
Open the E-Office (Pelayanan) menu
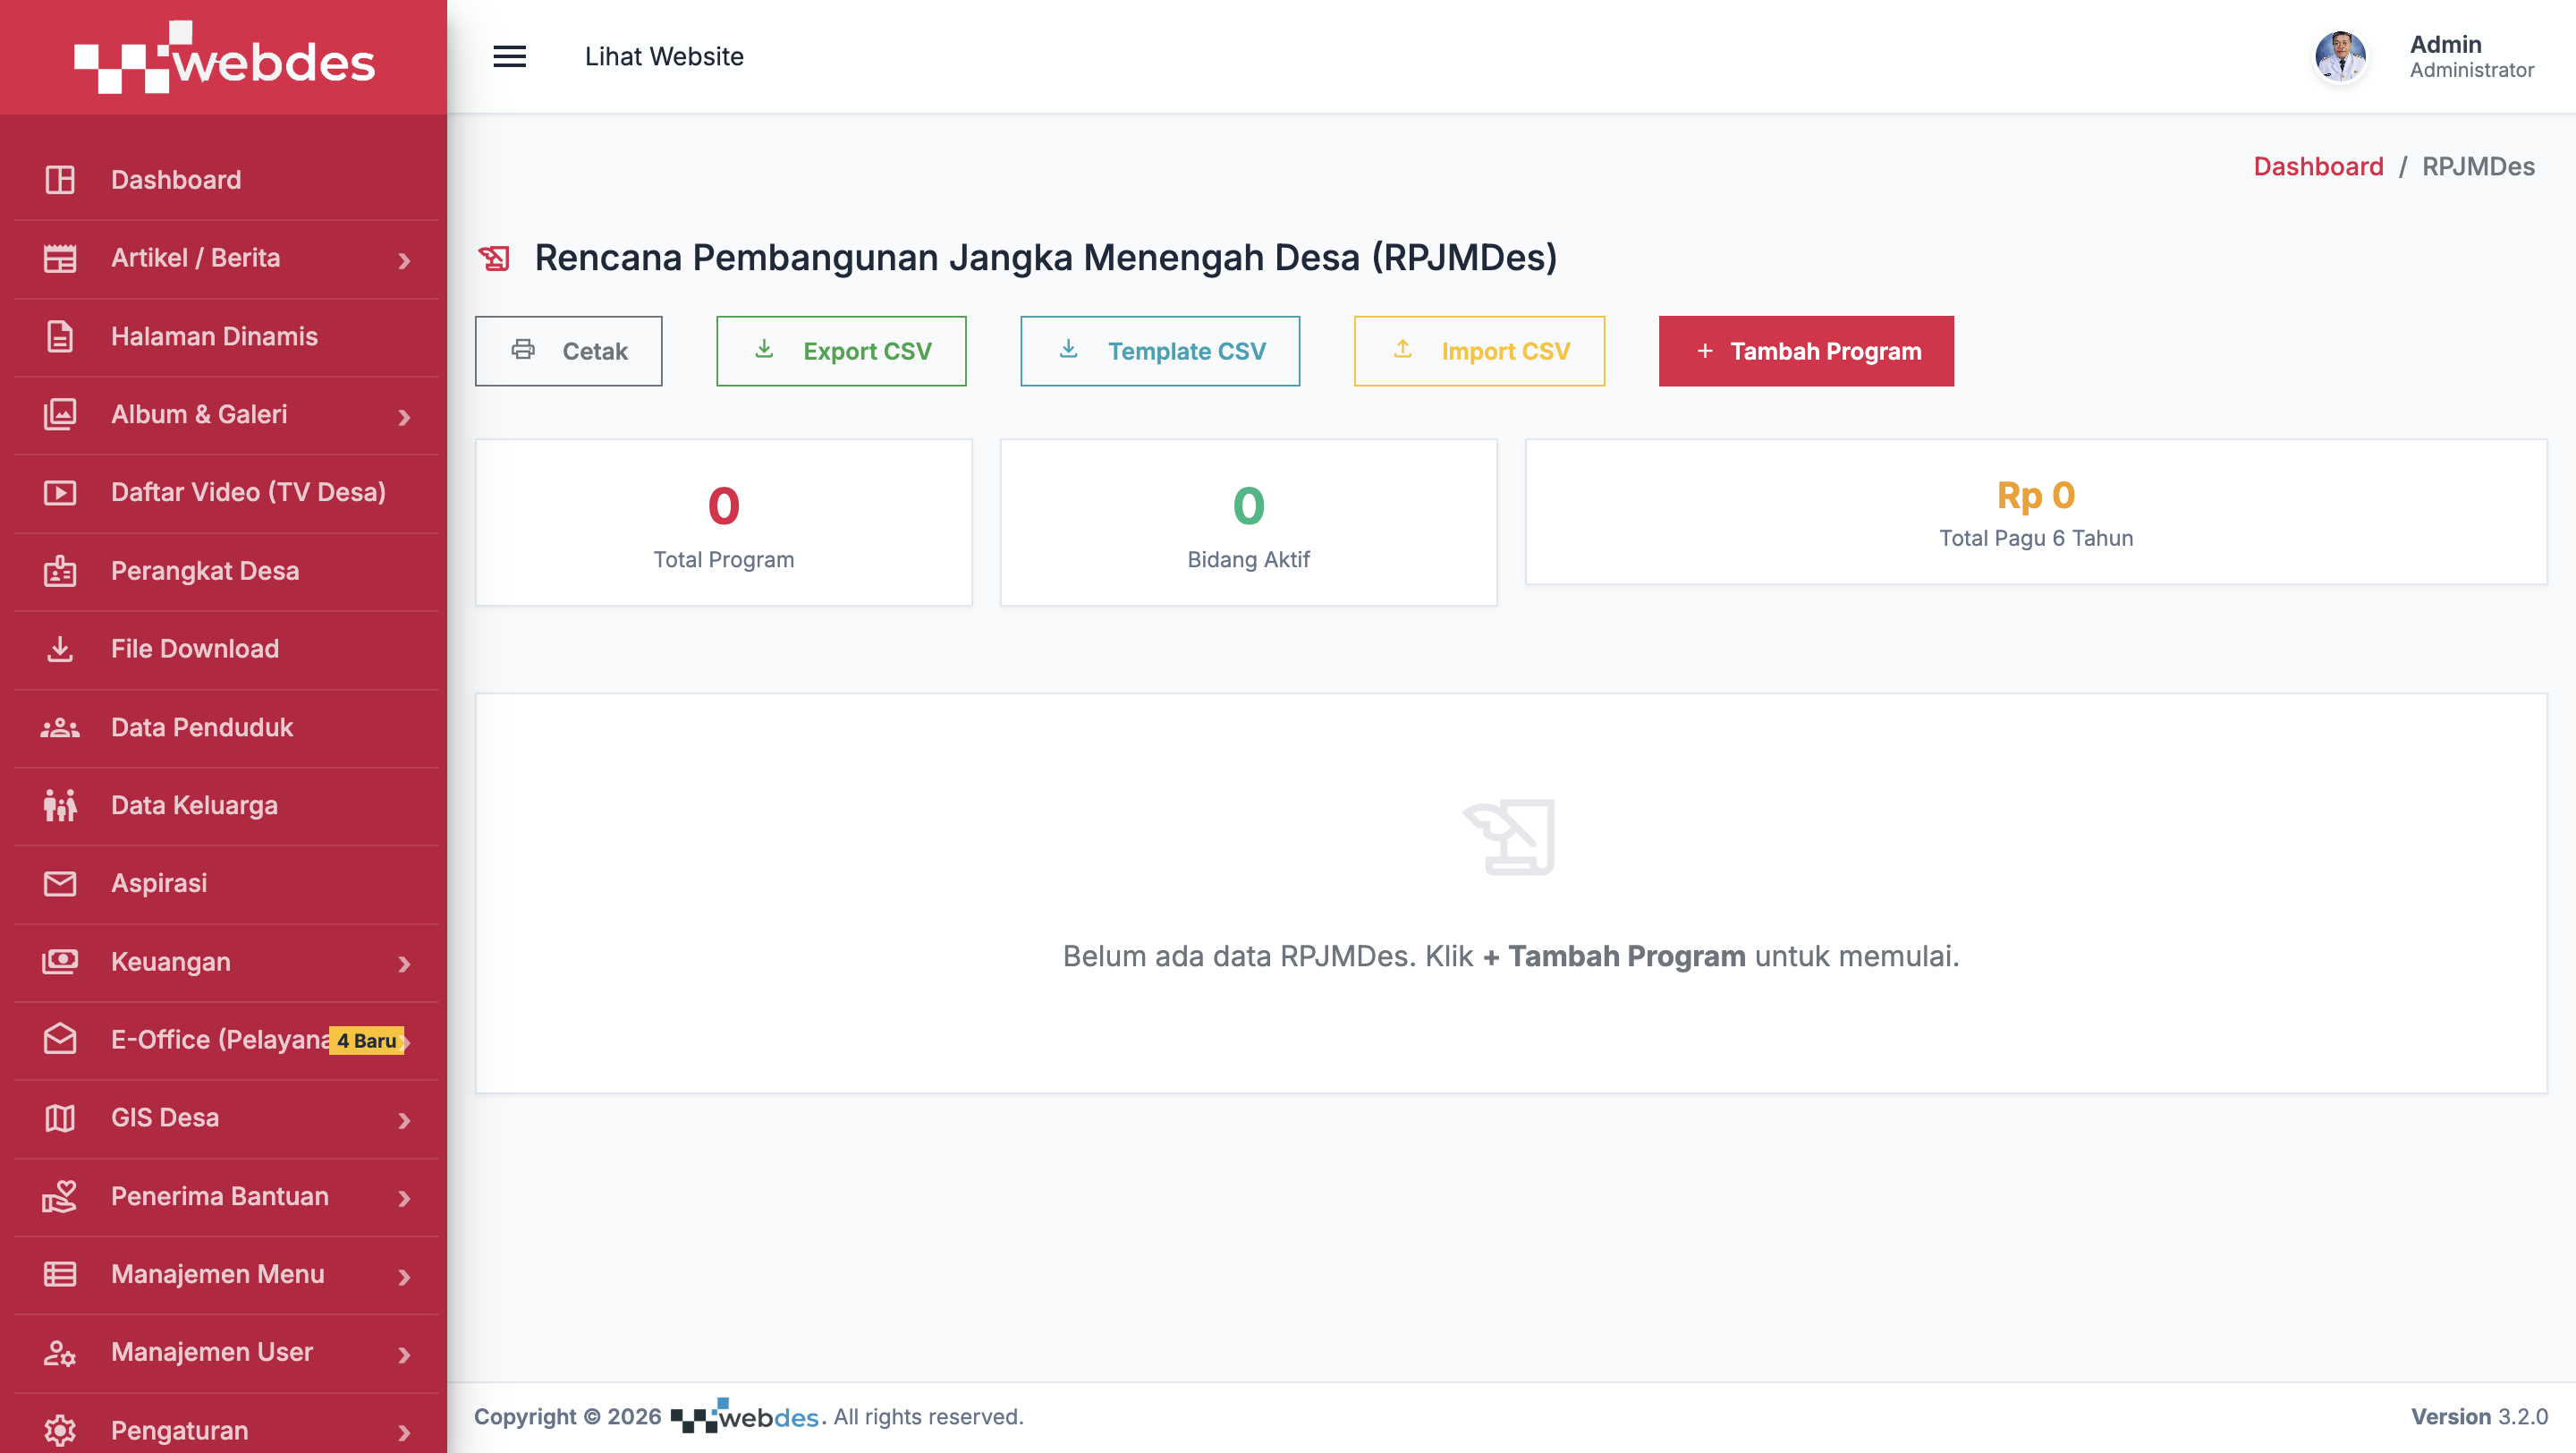coord(226,1040)
